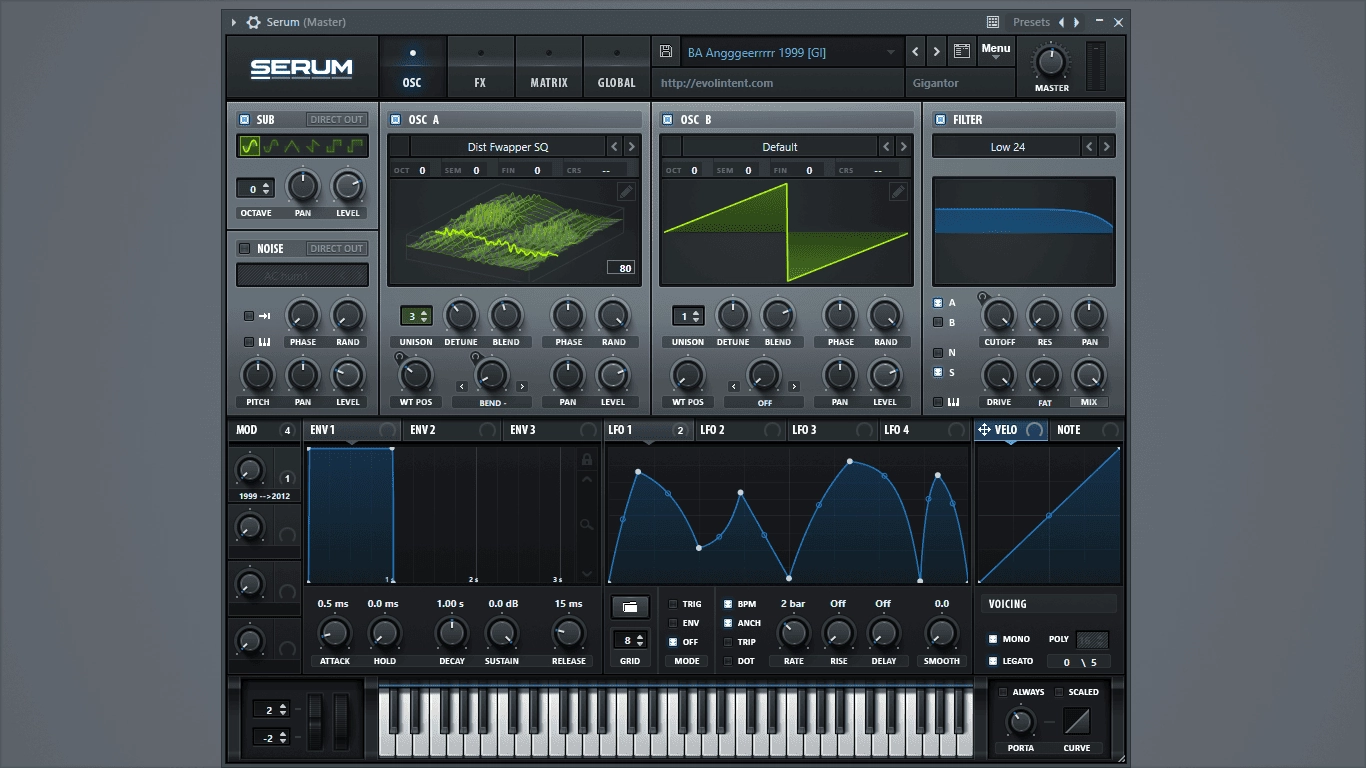Screen dimensions: 1366x768
Task: Enable noise one-shot checkbox
Action: (x=249, y=316)
